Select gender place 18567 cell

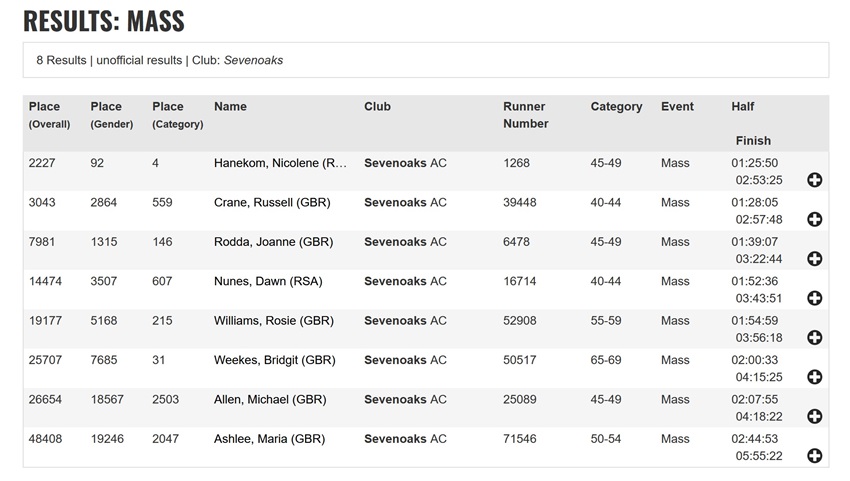107,400
